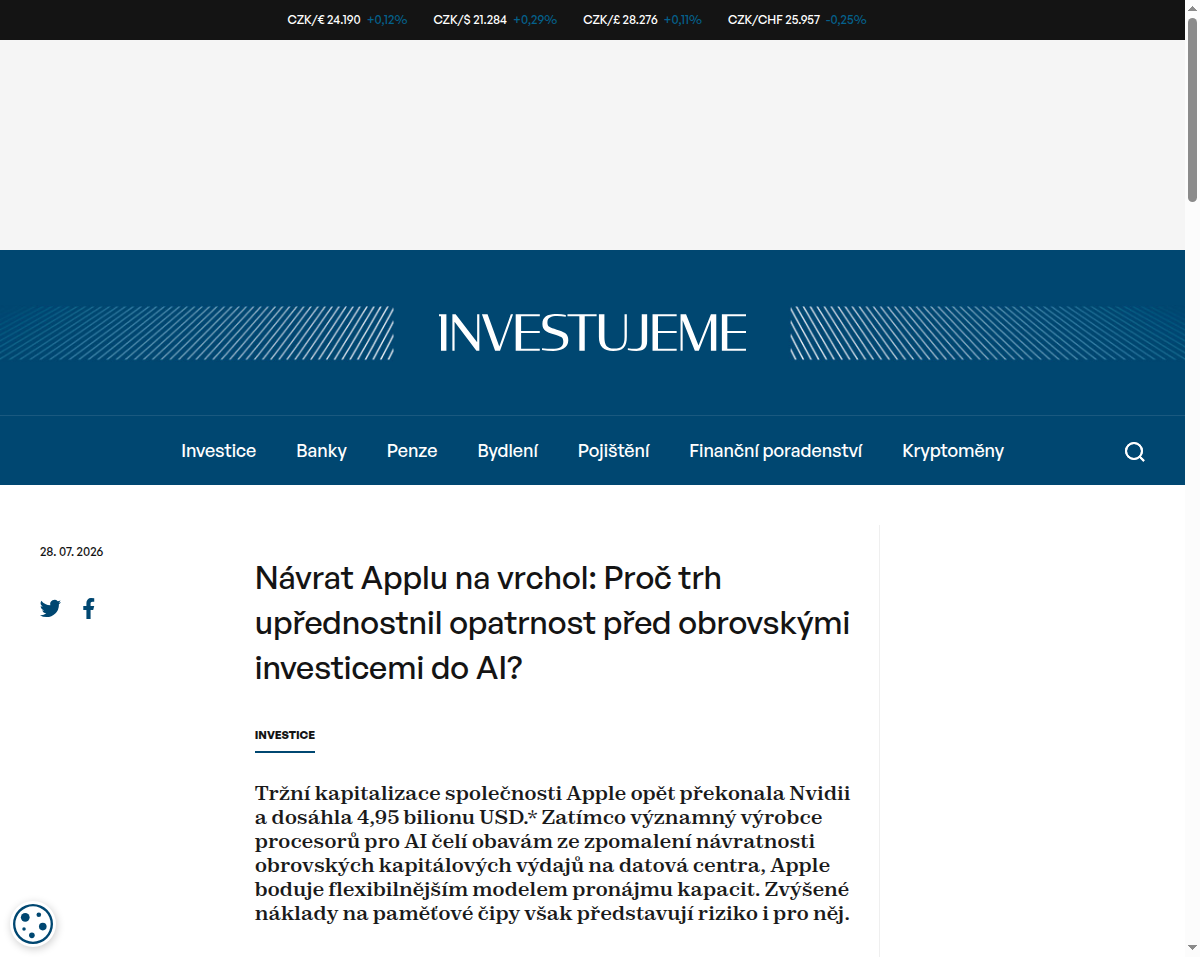Open the Banky section
This screenshot has width=1200, height=957.
tap(321, 451)
